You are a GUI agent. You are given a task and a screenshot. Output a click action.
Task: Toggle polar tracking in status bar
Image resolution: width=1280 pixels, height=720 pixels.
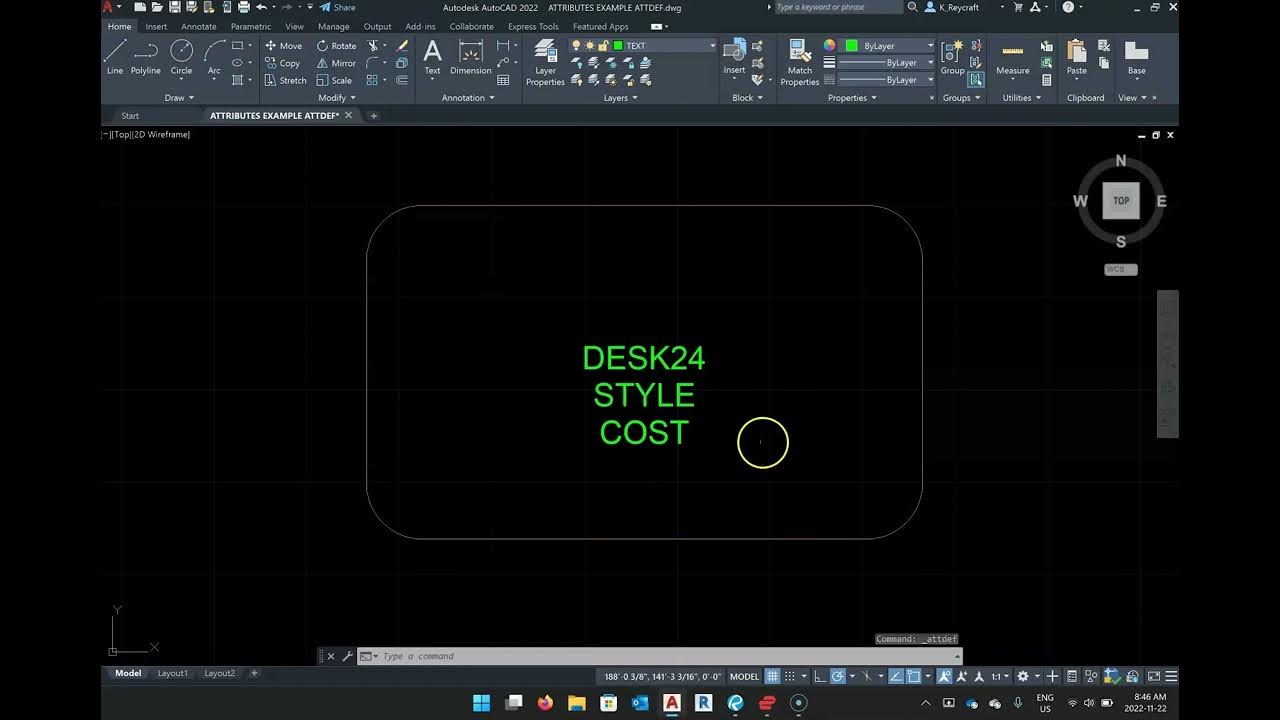pos(838,676)
